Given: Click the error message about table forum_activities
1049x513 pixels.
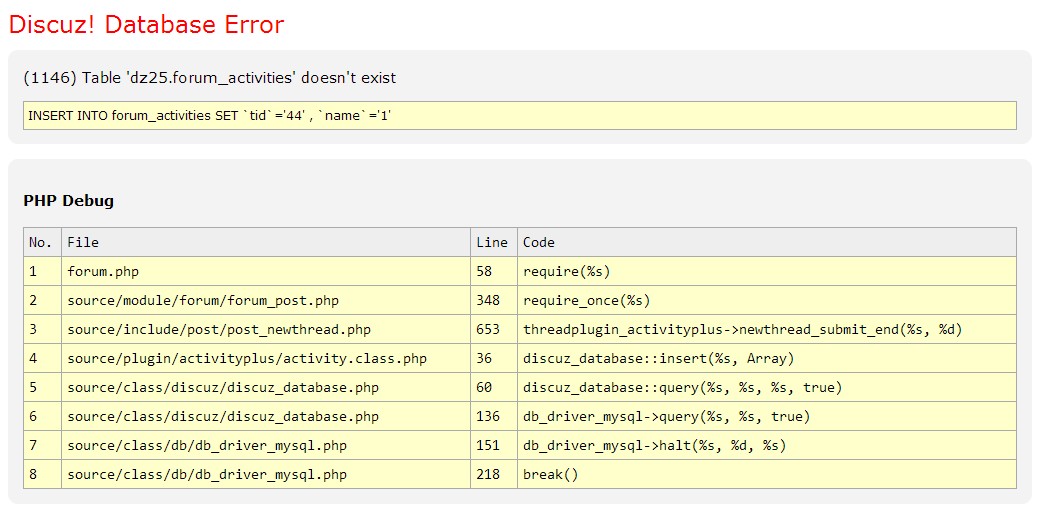Looking at the screenshot, I should (210, 78).
